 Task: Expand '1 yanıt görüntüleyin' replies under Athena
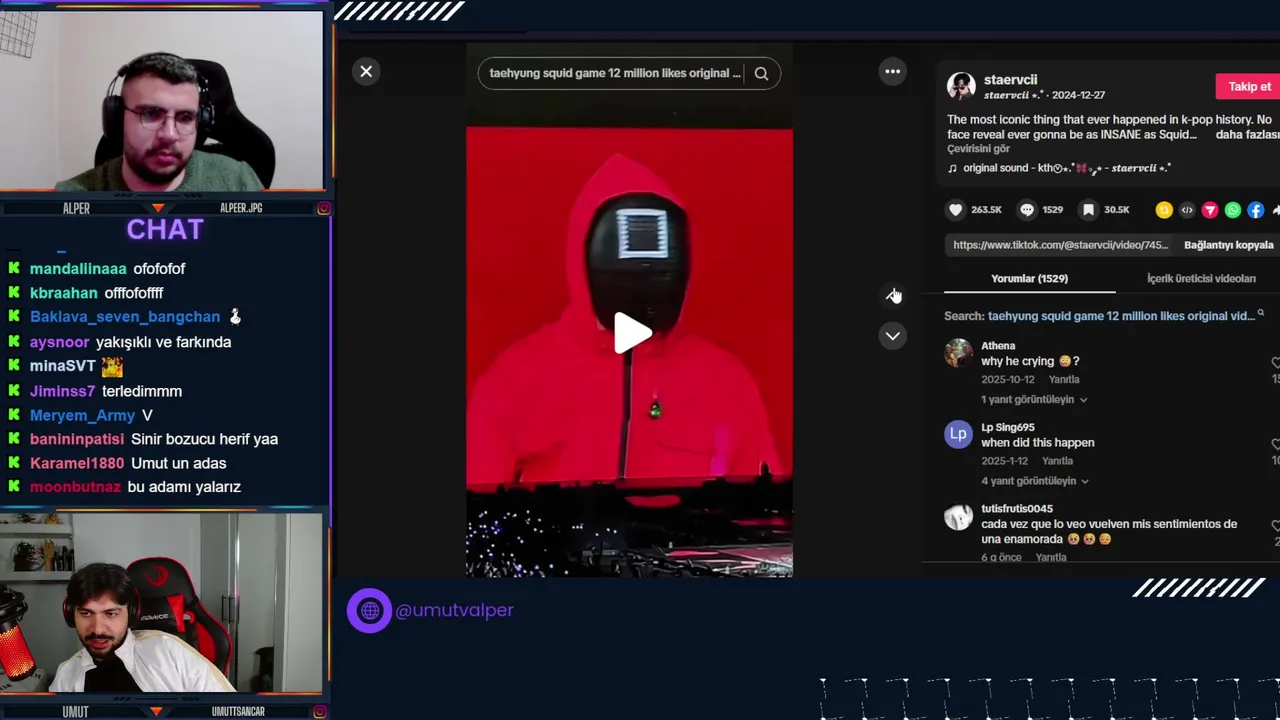1033,399
